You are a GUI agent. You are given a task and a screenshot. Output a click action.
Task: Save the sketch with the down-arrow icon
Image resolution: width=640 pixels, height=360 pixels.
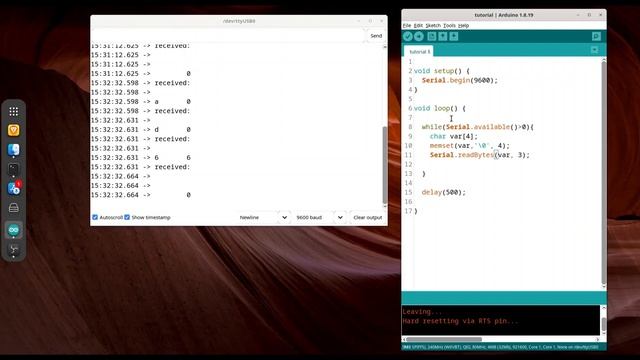click(454, 36)
